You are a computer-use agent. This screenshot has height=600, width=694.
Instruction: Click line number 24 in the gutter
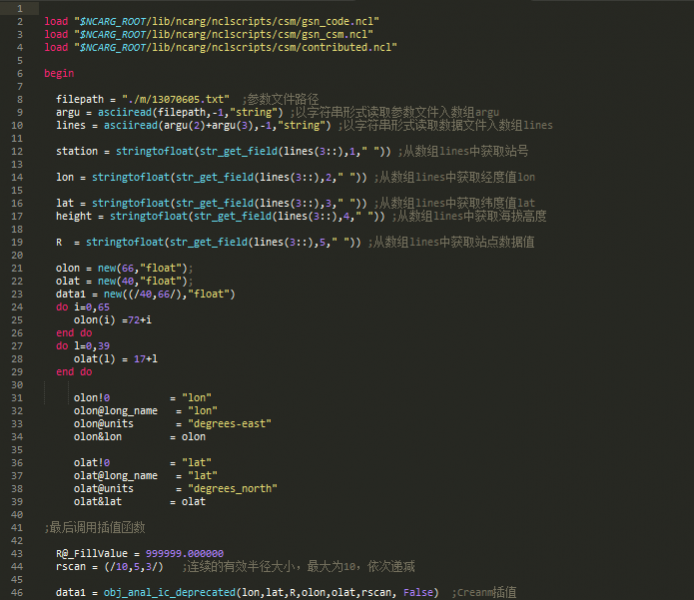point(17,307)
